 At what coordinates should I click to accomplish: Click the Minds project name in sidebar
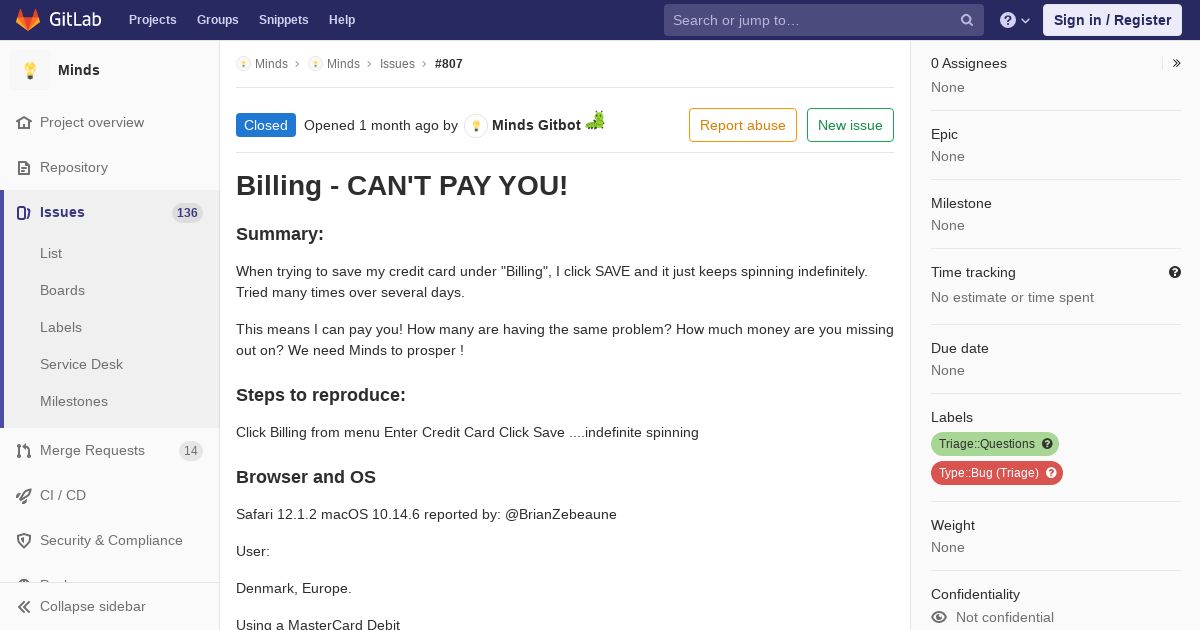[x=79, y=70]
